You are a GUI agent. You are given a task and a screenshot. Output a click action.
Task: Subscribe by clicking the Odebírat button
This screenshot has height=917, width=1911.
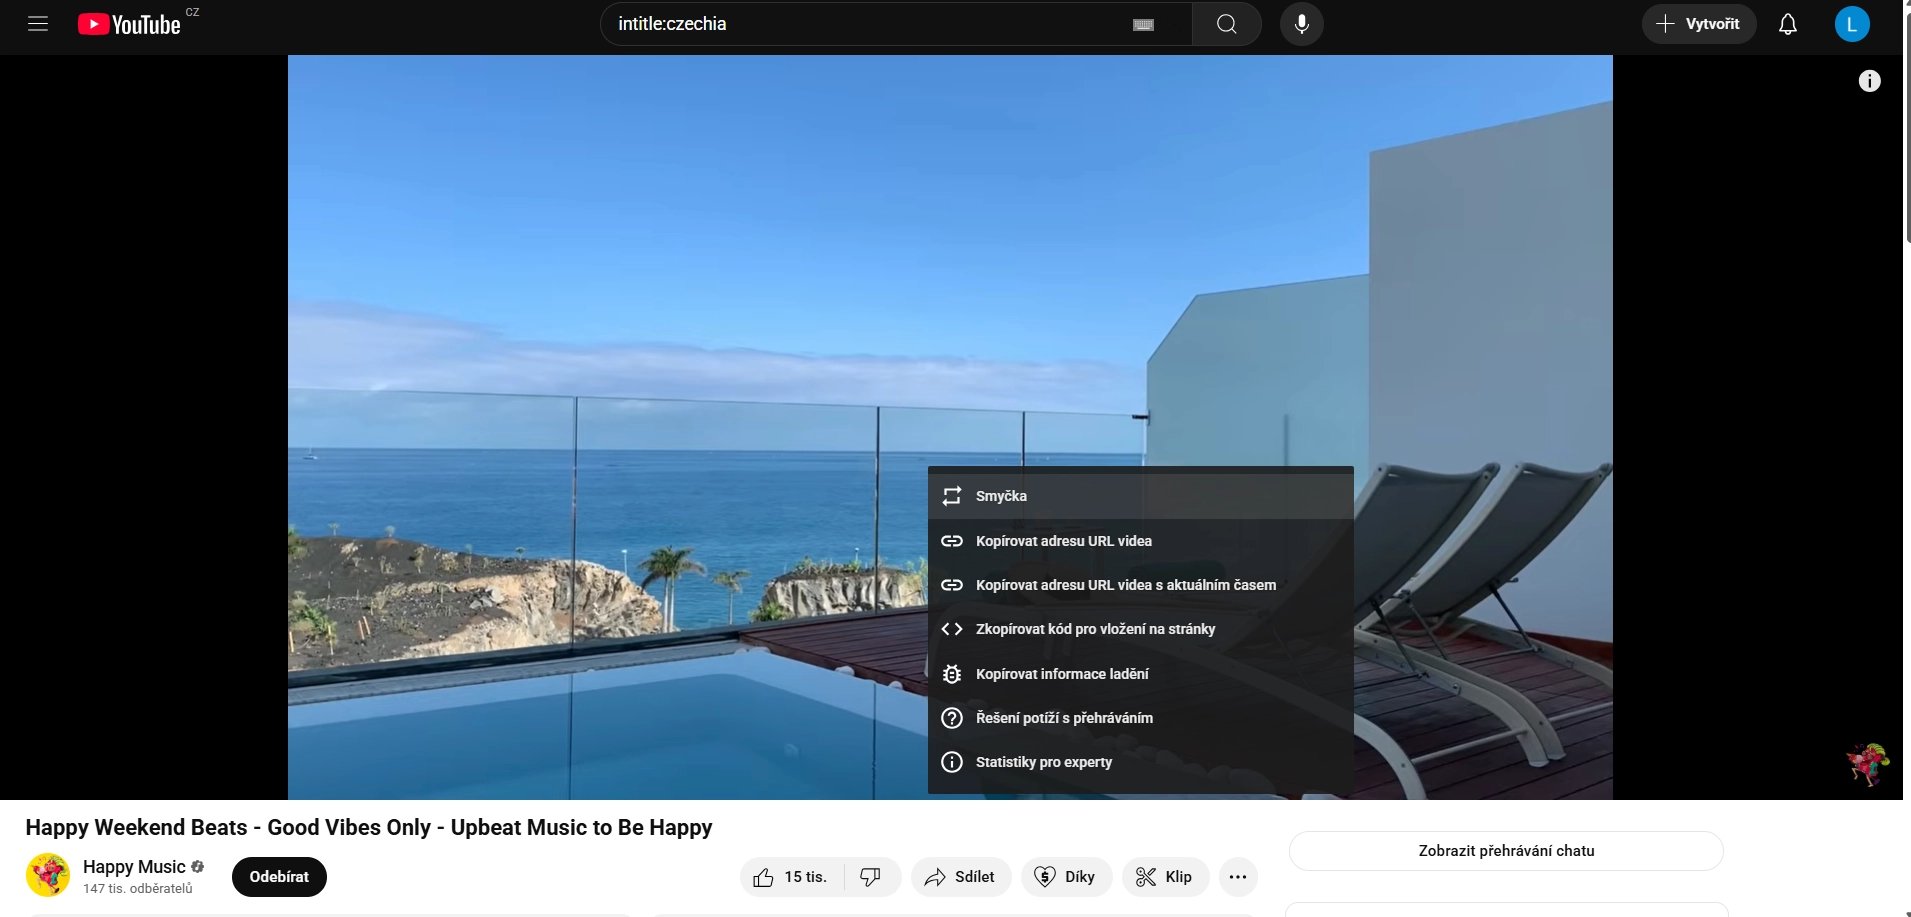[278, 876]
